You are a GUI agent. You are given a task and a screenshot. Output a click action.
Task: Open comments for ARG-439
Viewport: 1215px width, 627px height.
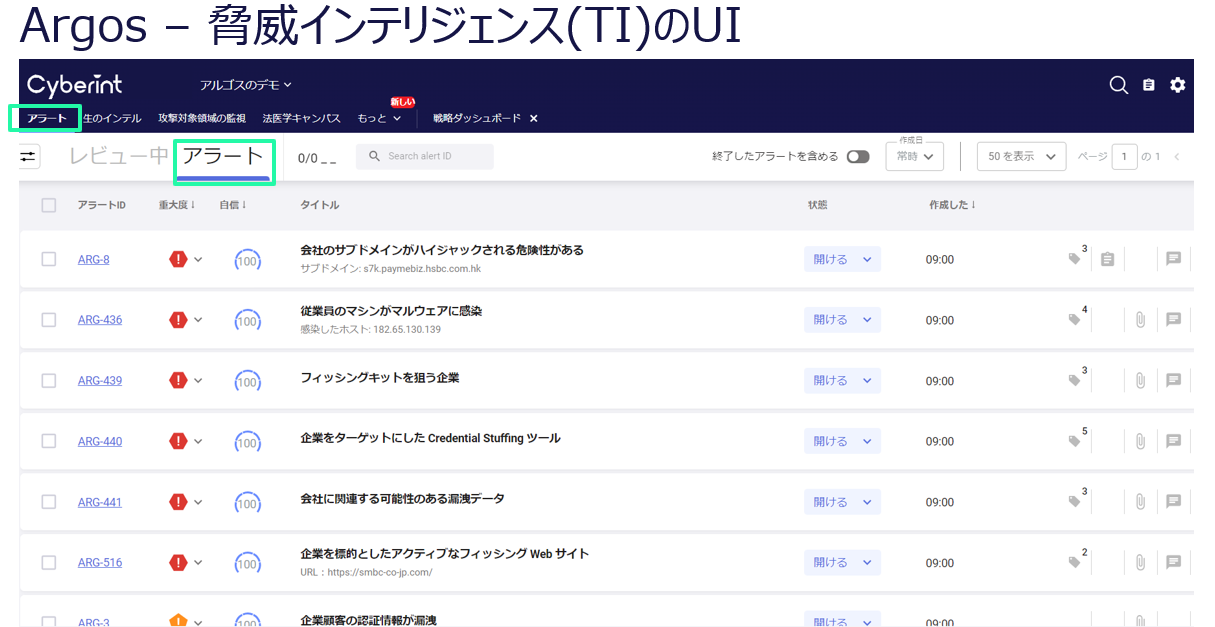click(1174, 380)
